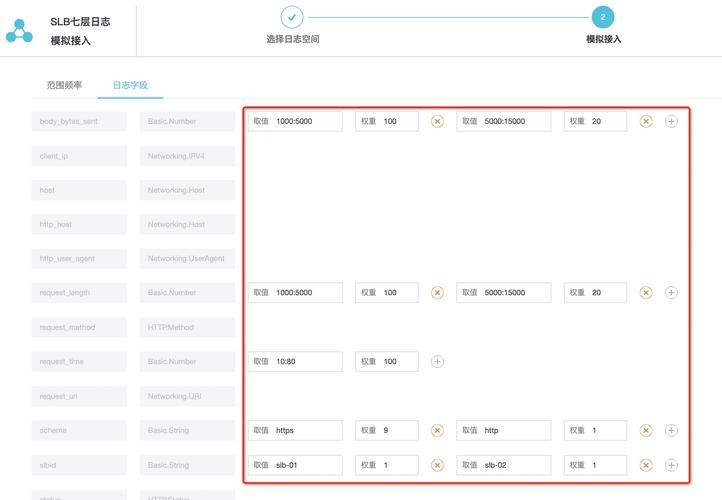The height and width of the screenshot is (500, 722).
Task: Remove the https value in scheme row
Action: point(437,430)
